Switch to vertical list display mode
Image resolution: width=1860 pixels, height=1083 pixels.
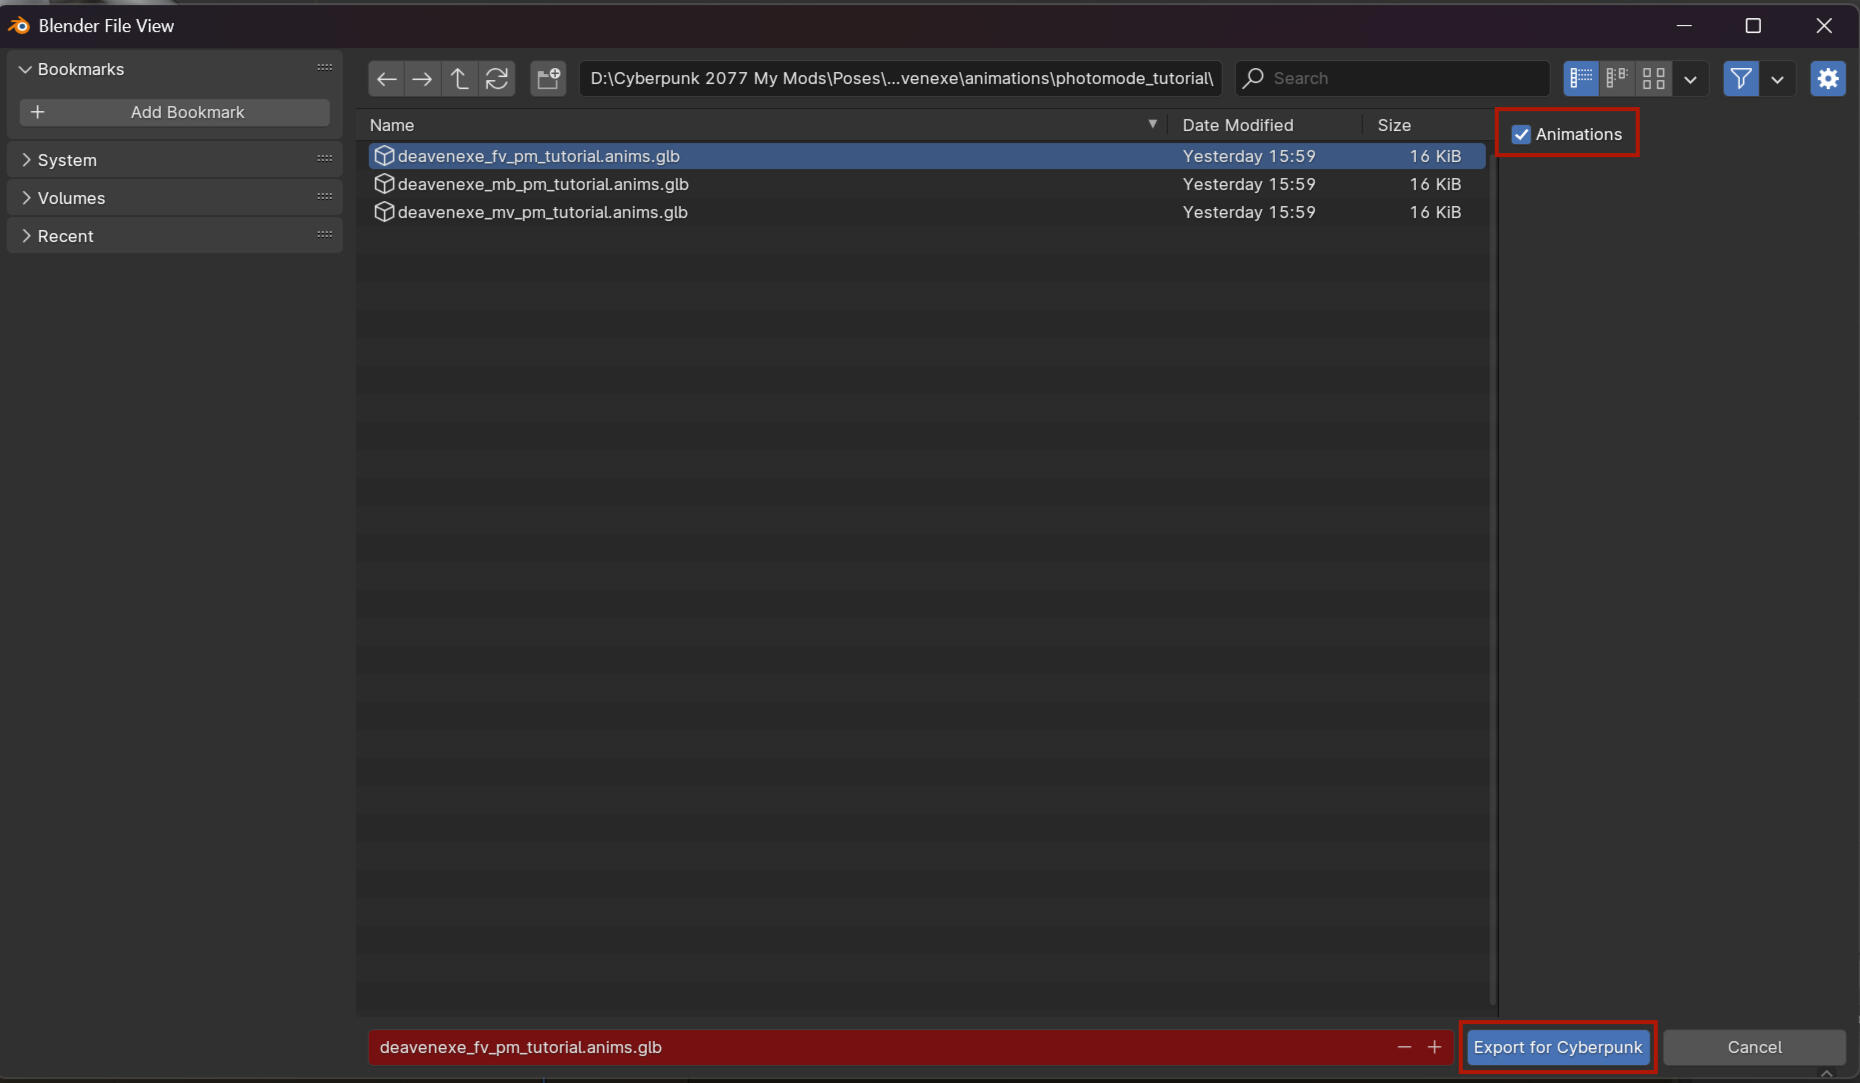point(1581,78)
